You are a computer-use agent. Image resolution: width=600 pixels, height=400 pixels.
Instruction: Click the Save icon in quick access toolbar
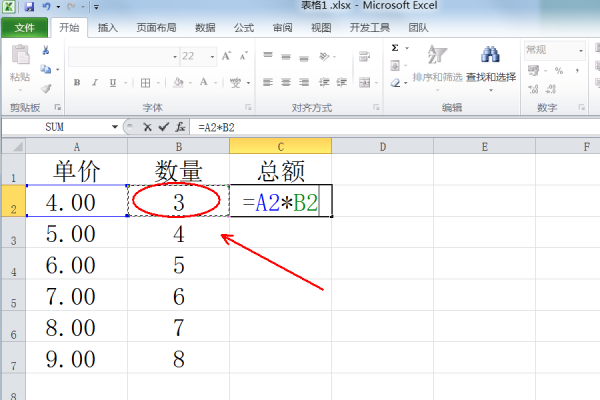coord(27,7)
